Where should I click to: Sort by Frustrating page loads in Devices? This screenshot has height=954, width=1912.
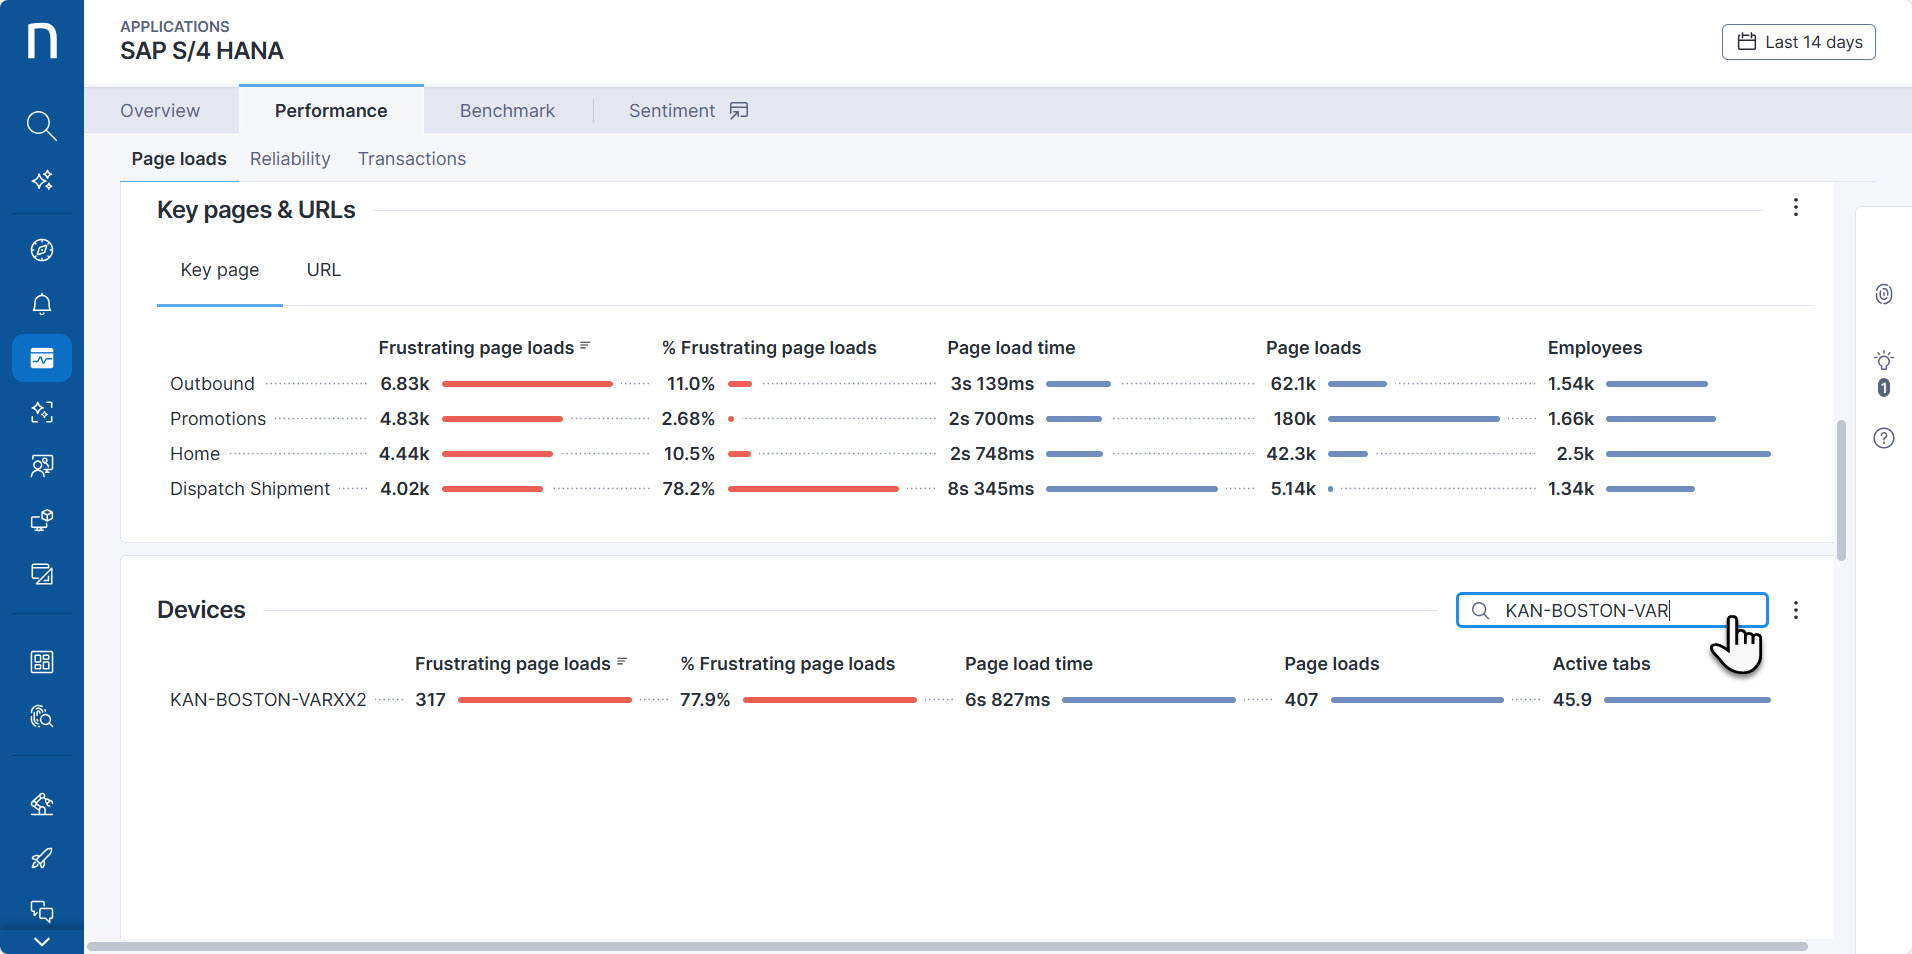coord(512,664)
